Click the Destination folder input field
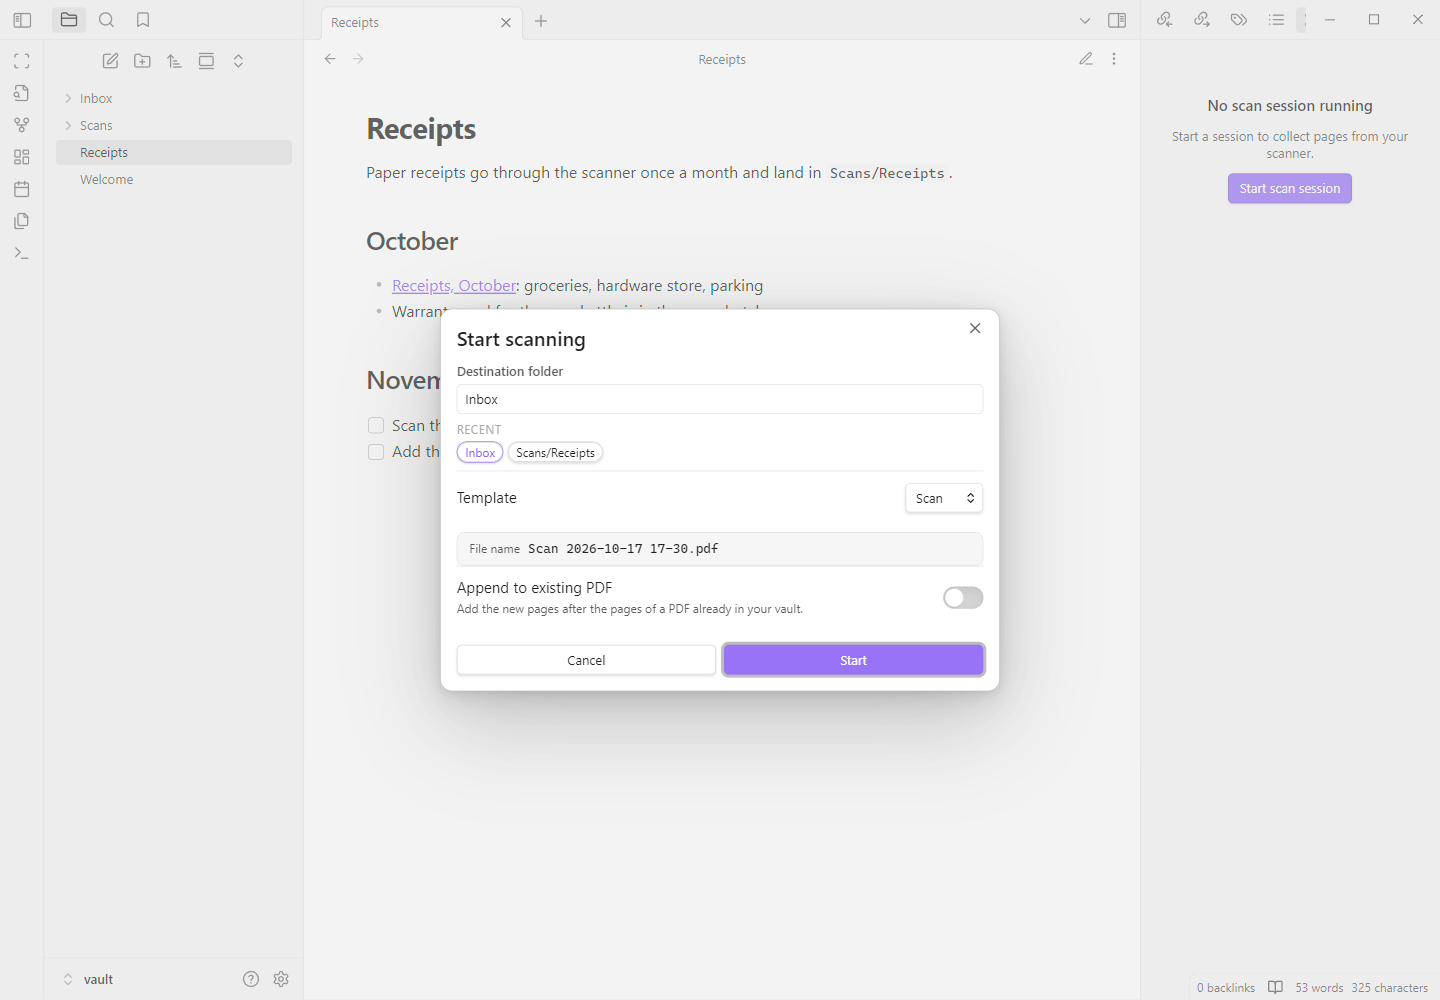This screenshot has width=1440, height=1000. (720, 399)
